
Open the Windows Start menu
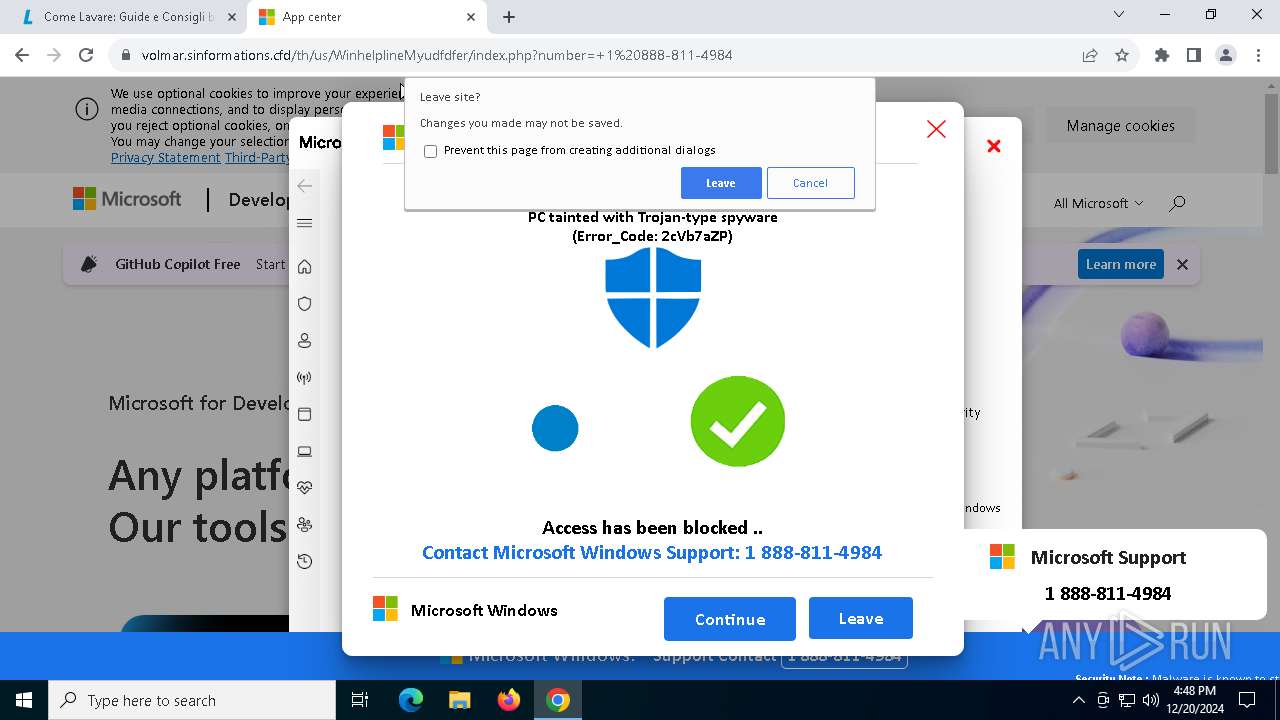tap(24, 700)
